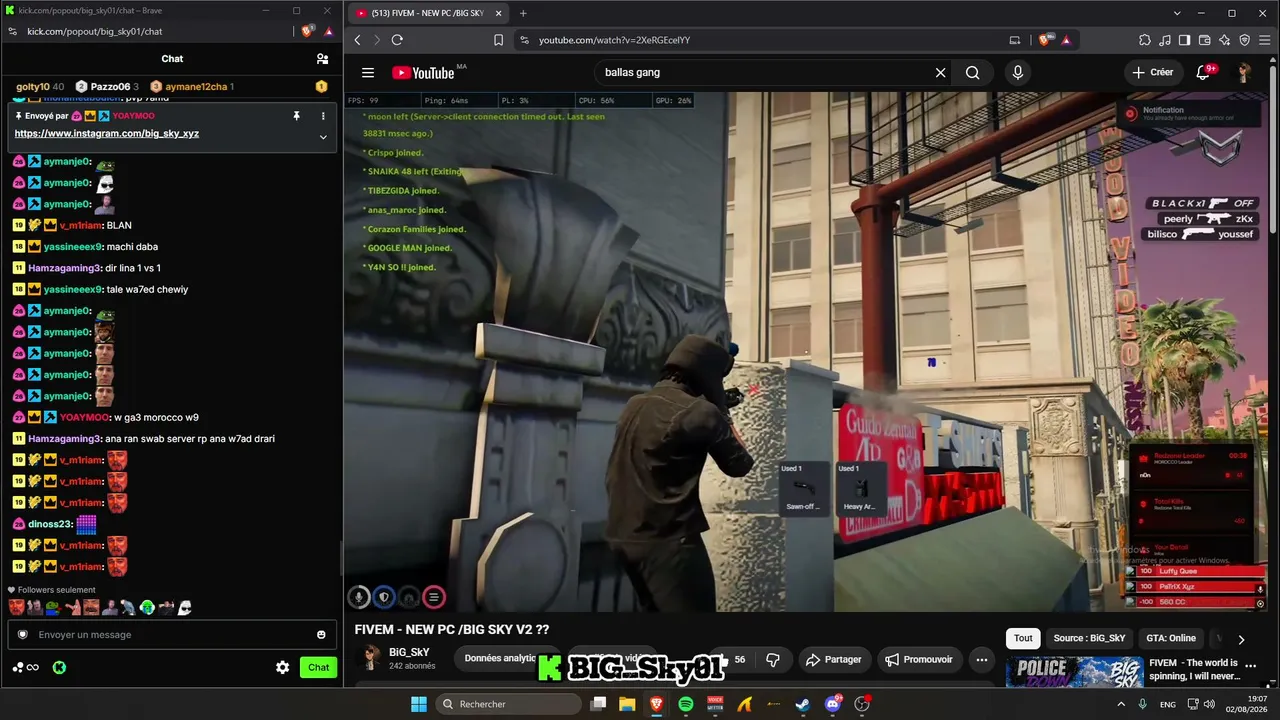The image size is (1280, 720).
Task: Show hidden system tray icons
Action: [1122, 704]
